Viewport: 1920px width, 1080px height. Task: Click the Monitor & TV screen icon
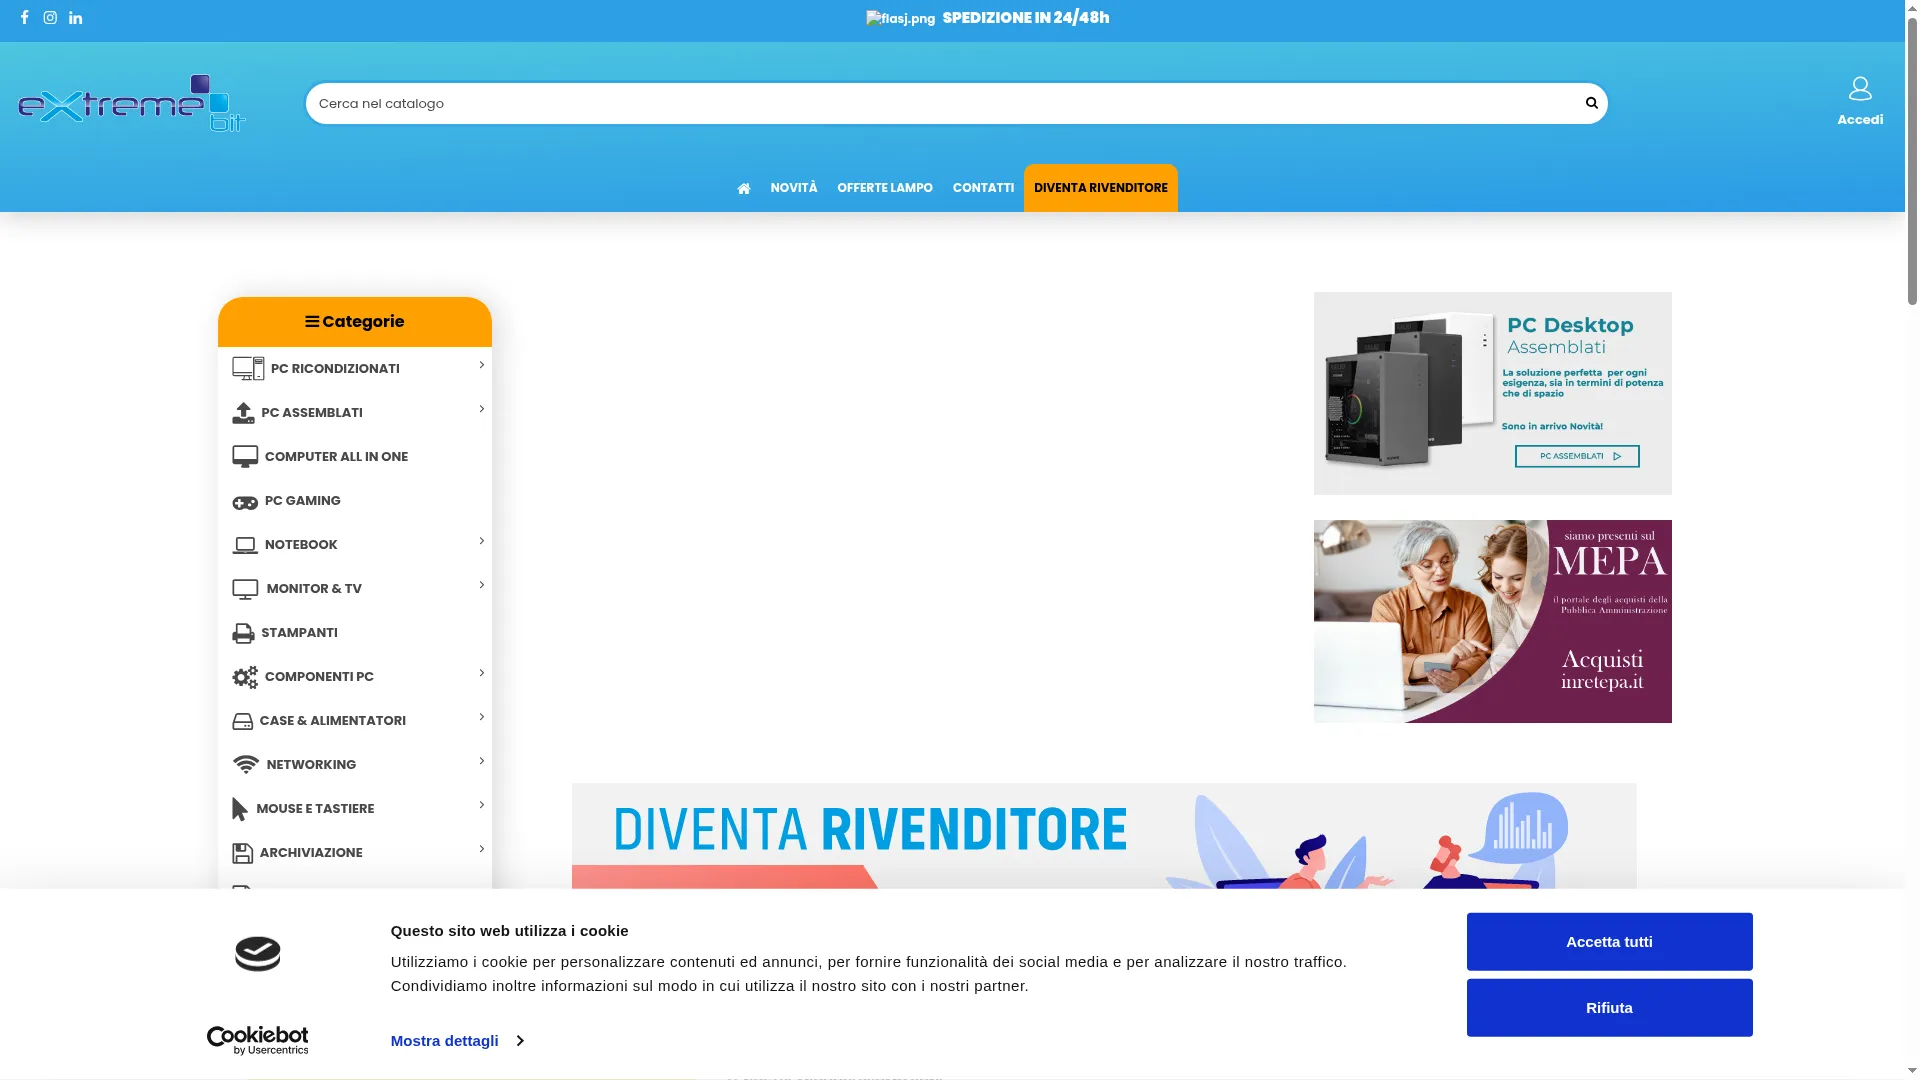(245, 589)
